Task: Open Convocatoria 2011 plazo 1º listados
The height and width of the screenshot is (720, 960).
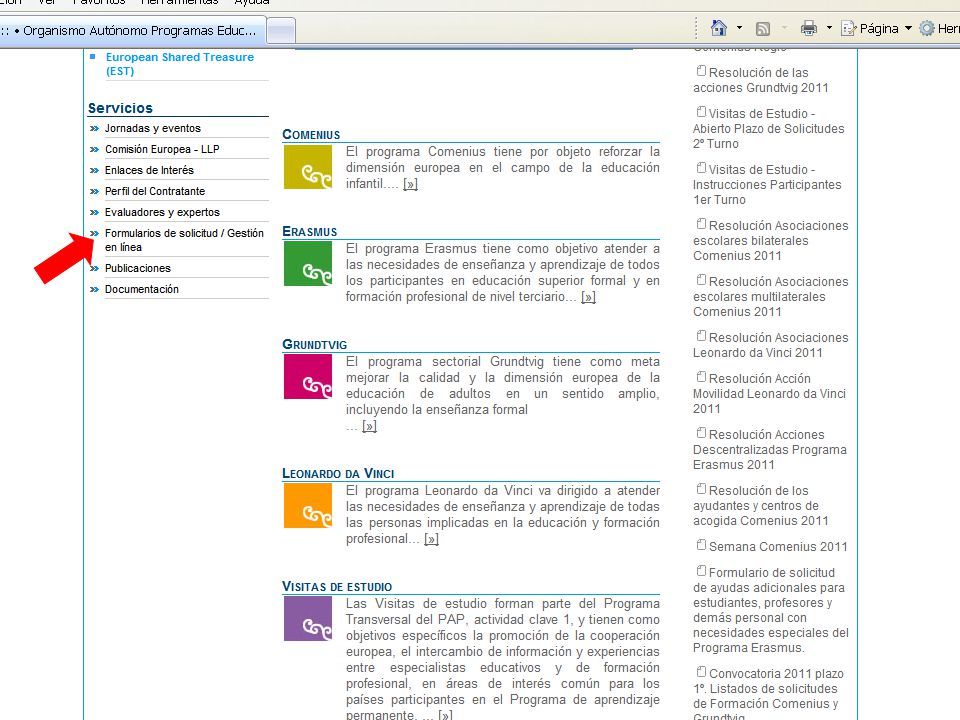Action: point(768,696)
